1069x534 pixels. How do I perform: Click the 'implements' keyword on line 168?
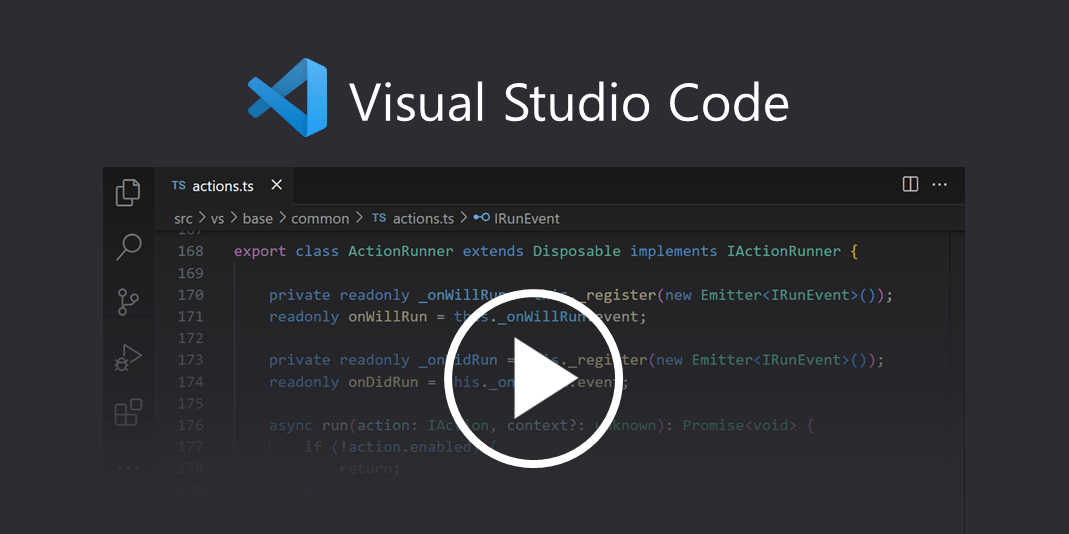(674, 251)
